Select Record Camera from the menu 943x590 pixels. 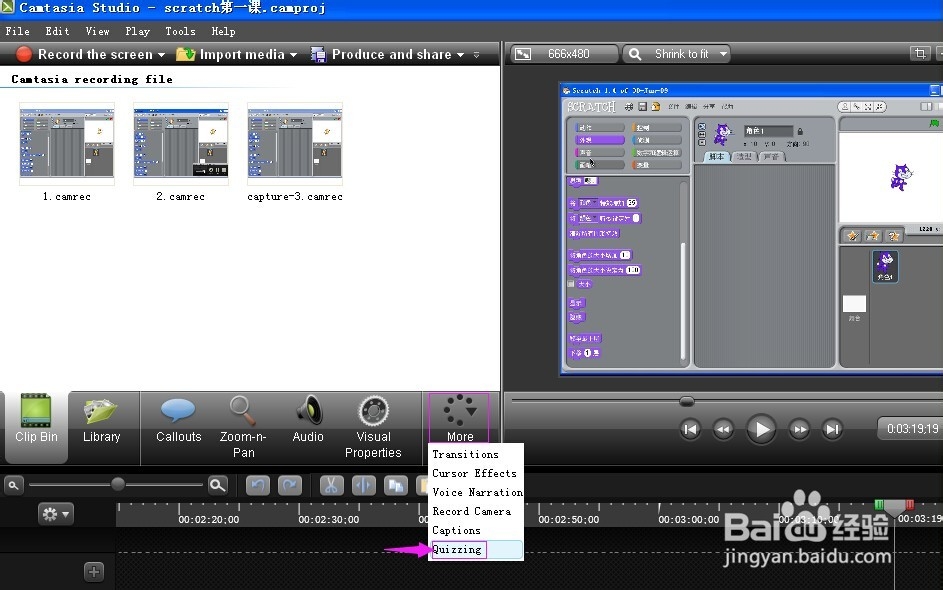click(472, 511)
